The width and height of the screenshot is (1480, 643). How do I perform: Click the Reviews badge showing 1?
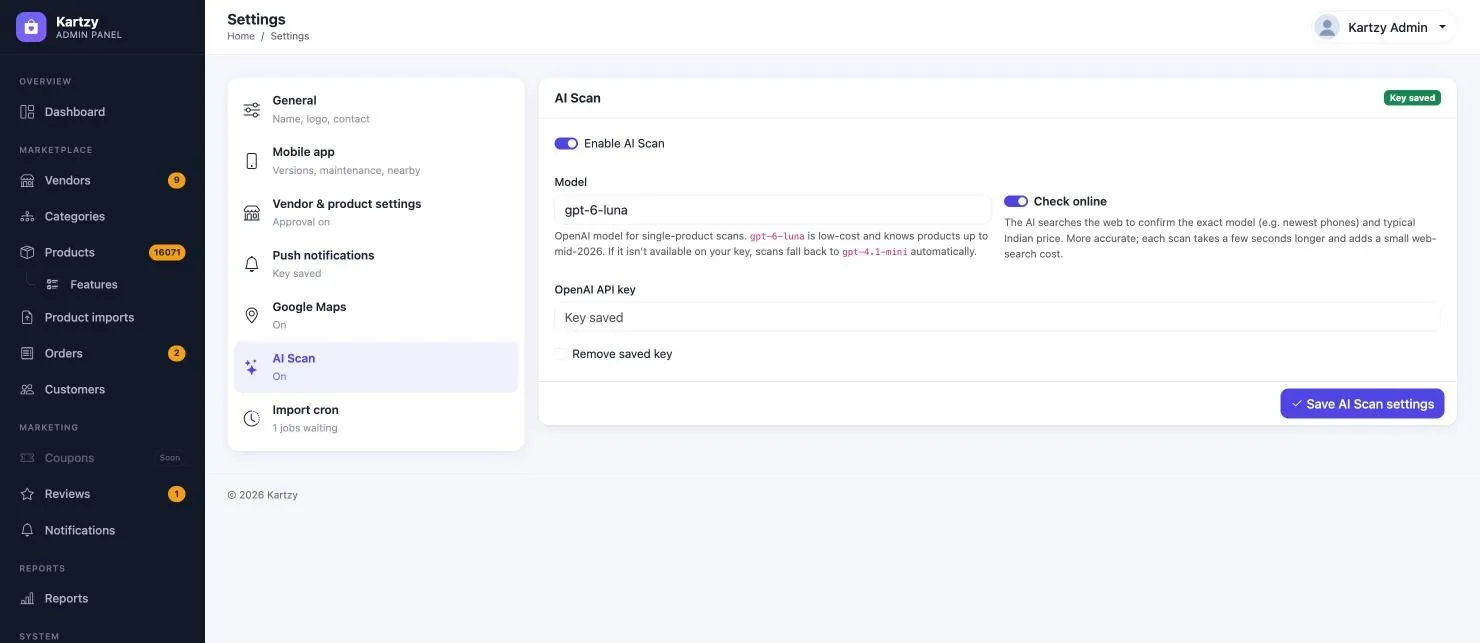pos(177,494)
